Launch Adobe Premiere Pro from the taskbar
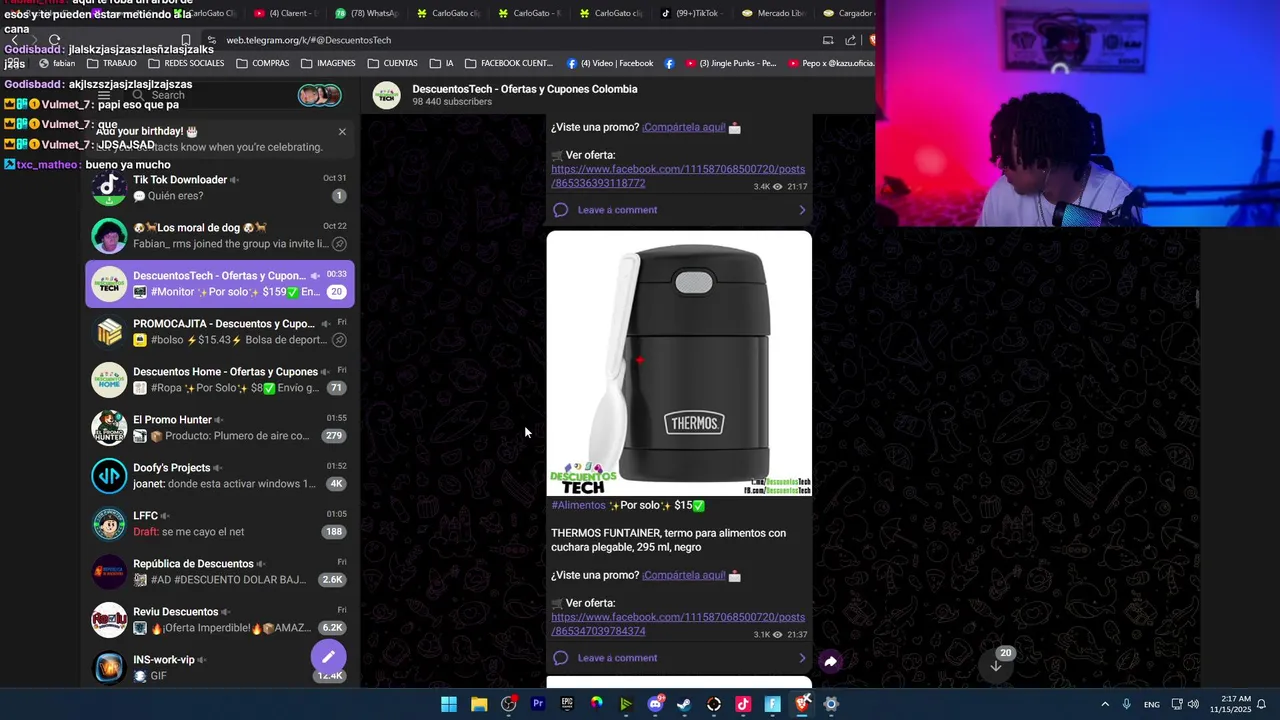1280x720 pixels. (x=538, y=704)
